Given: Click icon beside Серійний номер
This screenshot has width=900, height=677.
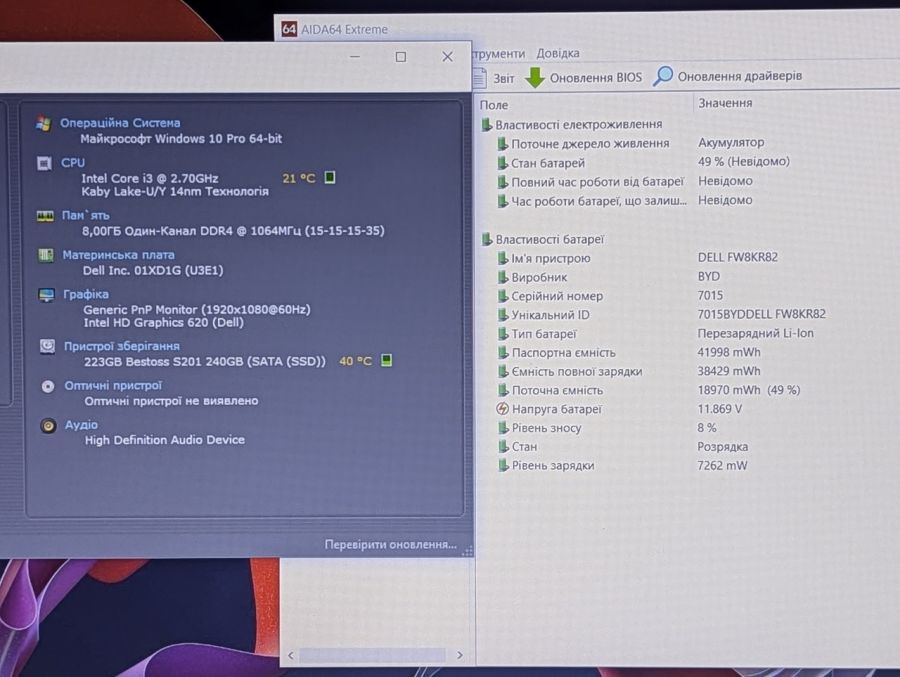Looking at the screenshot, I should [x=502, y=296].
